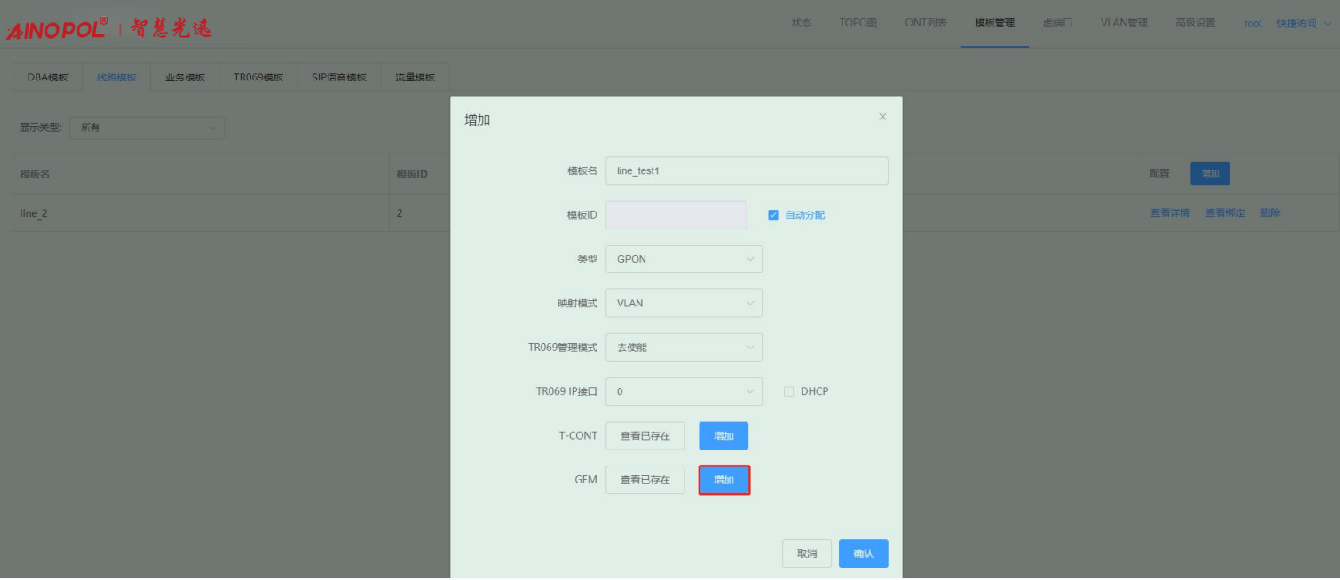This screenshot has width=1340, height=580.
Task: Click the GEM 增加 button
Action: tap(724, 480)
